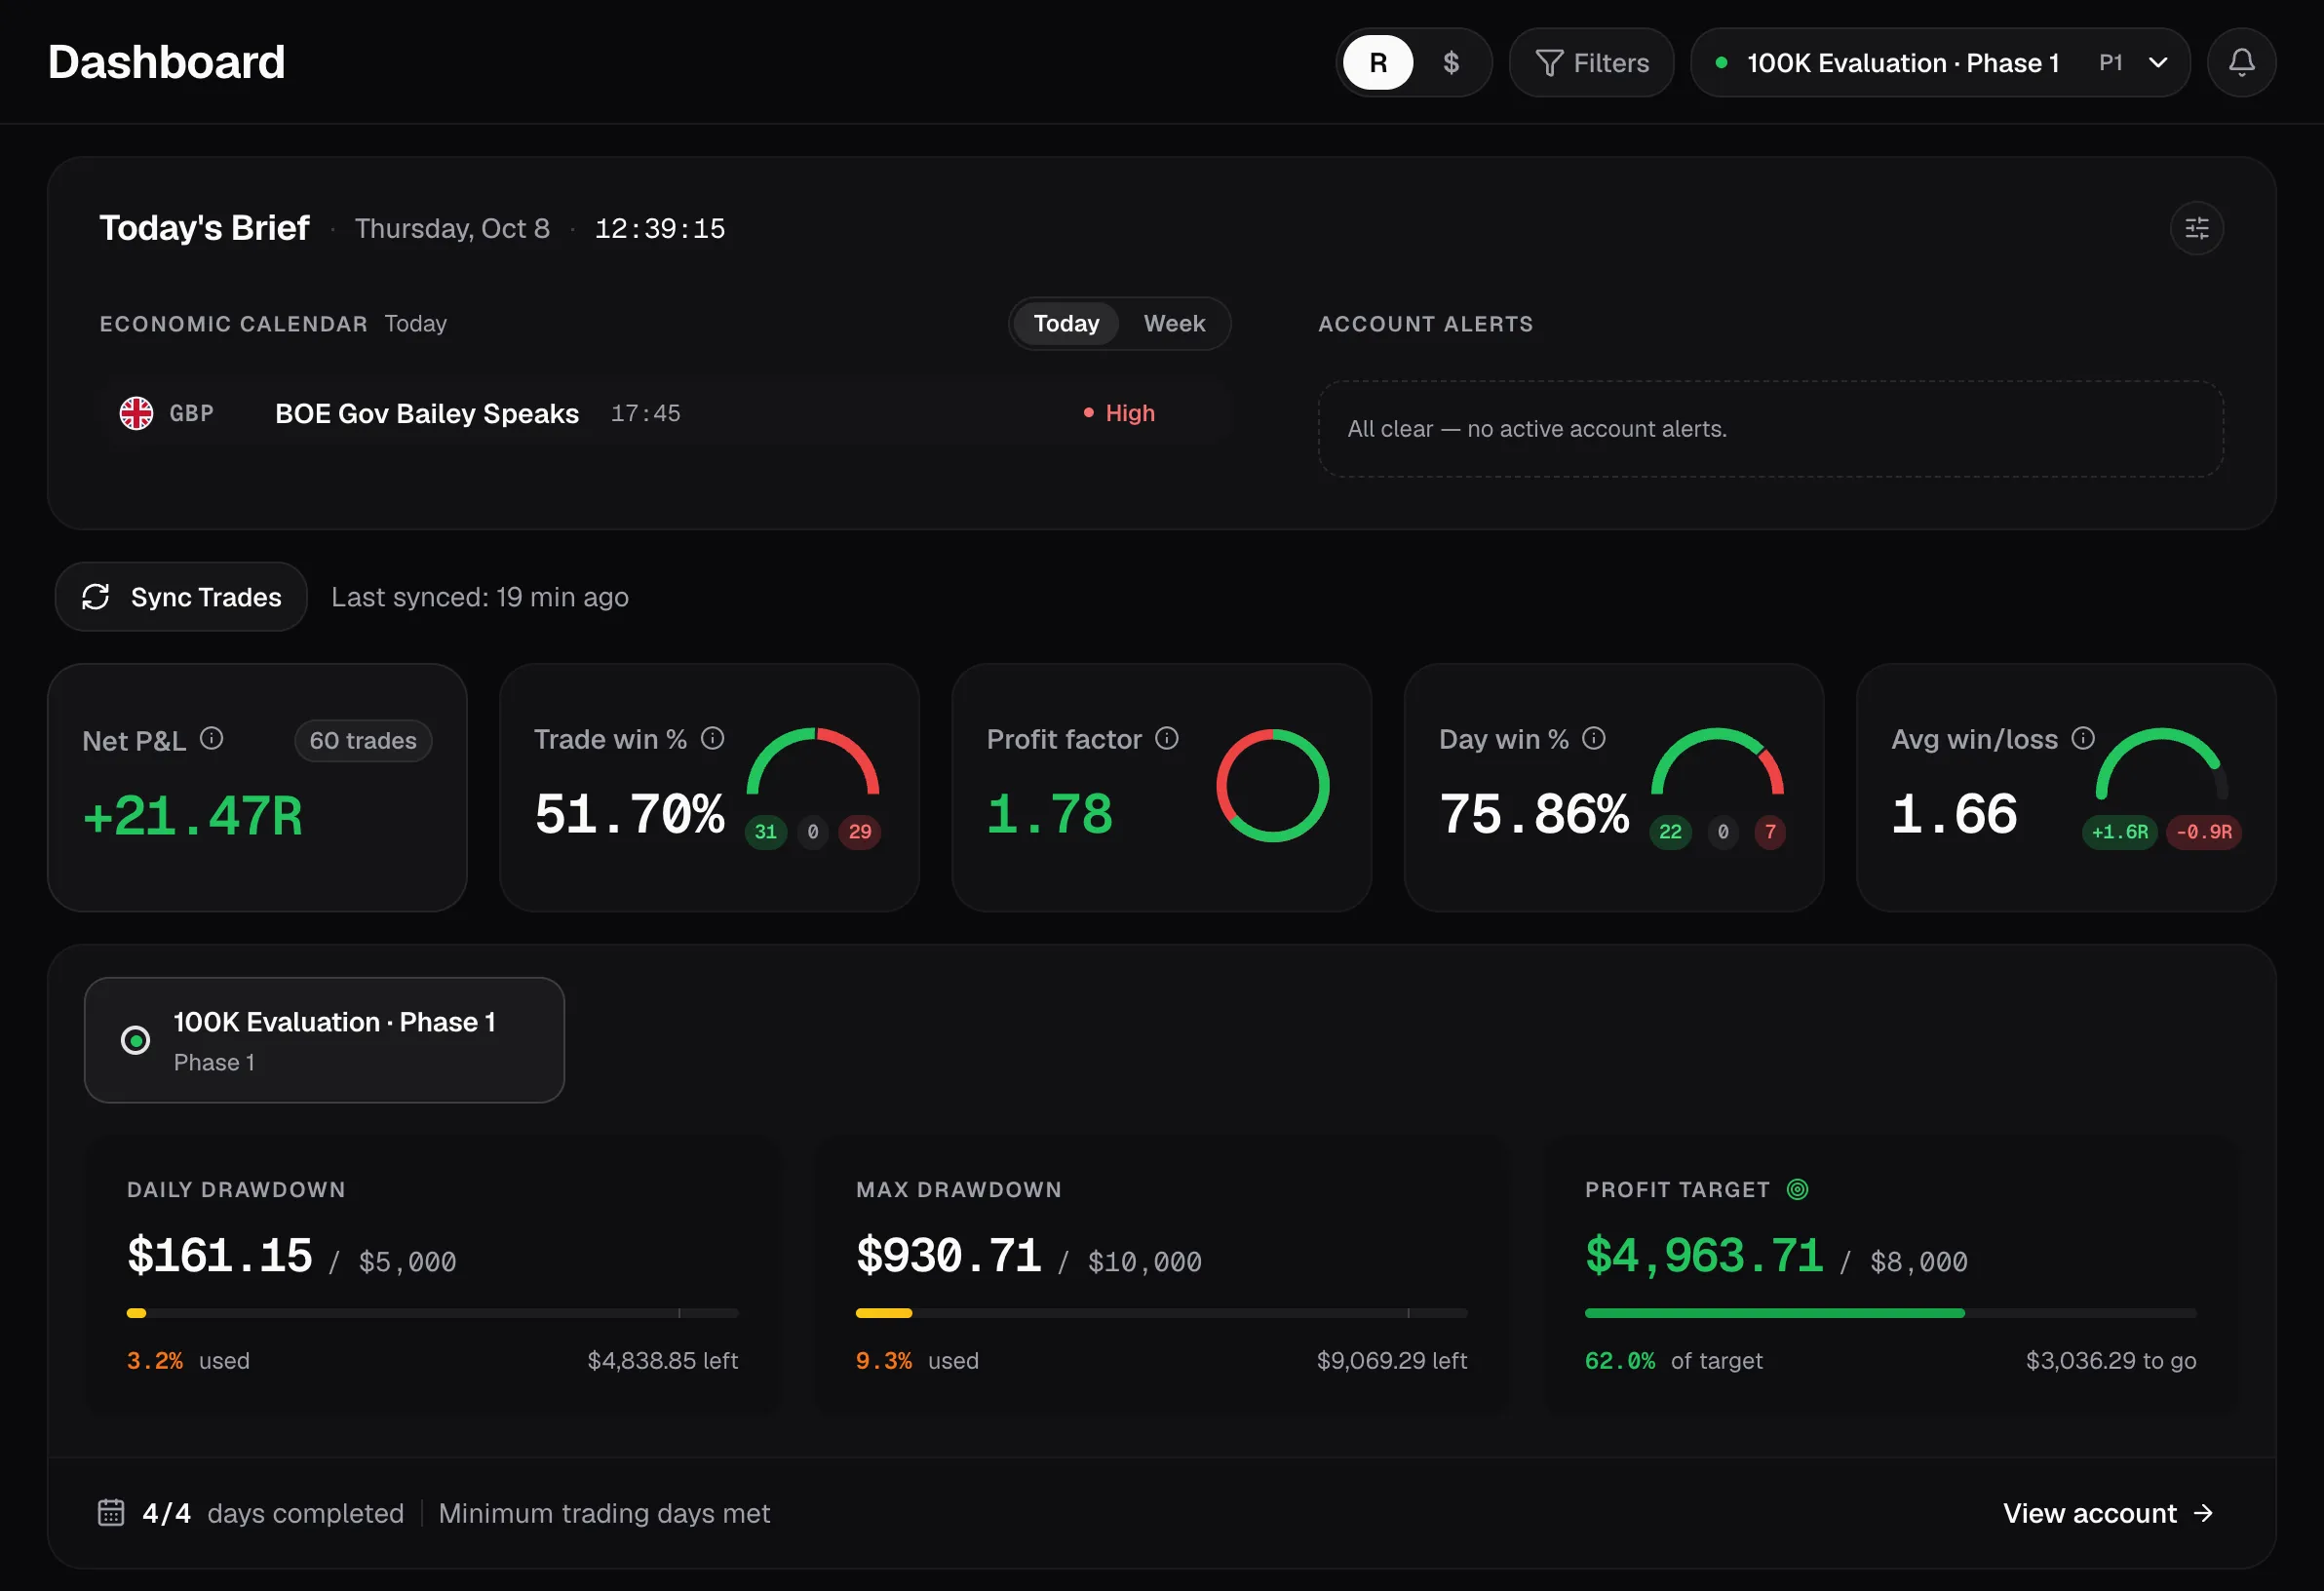Click the sync arrows icon
2324x1591 pixels.
point(96,597)
